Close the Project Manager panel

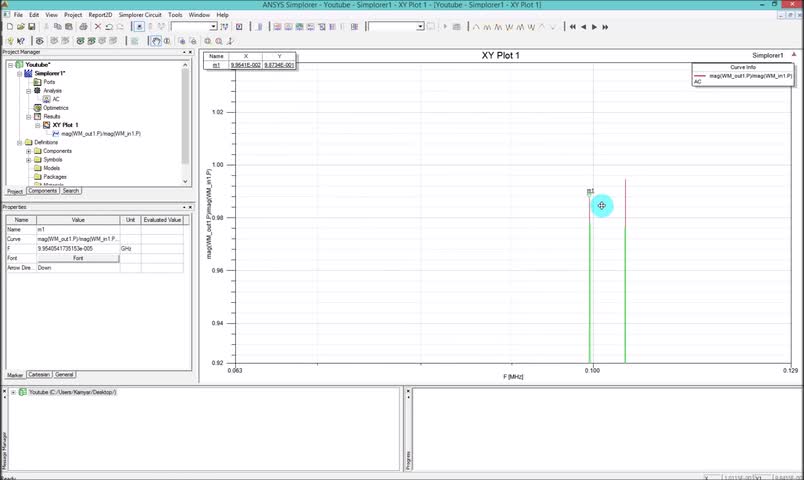[x=191, y=52]
